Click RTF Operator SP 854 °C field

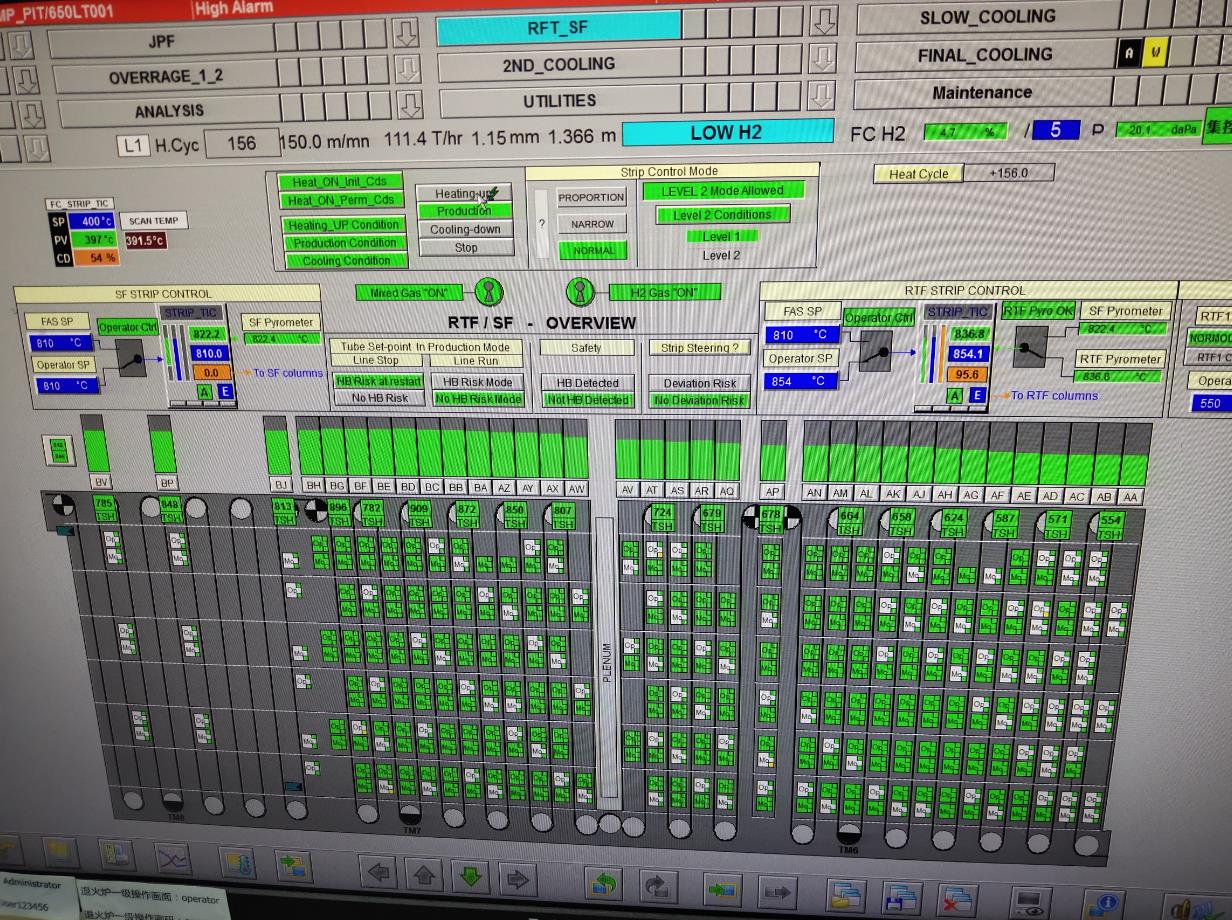(799, 381)
